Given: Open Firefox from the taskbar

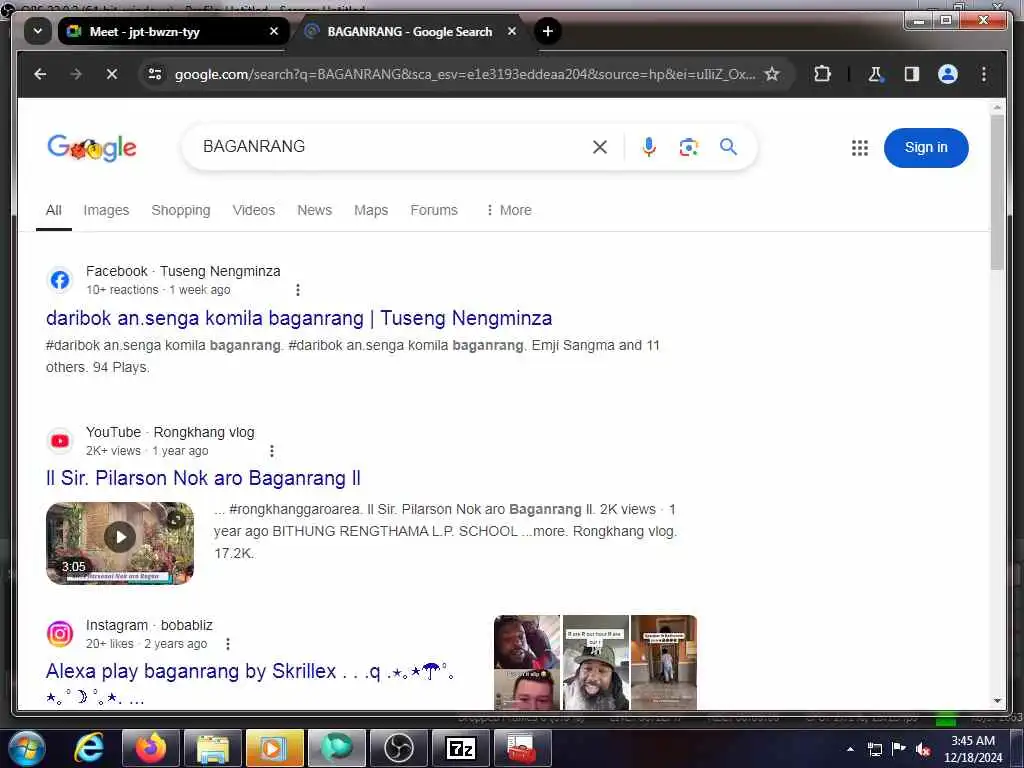Looking at the screenshot, I should click(x=150, y=748).
